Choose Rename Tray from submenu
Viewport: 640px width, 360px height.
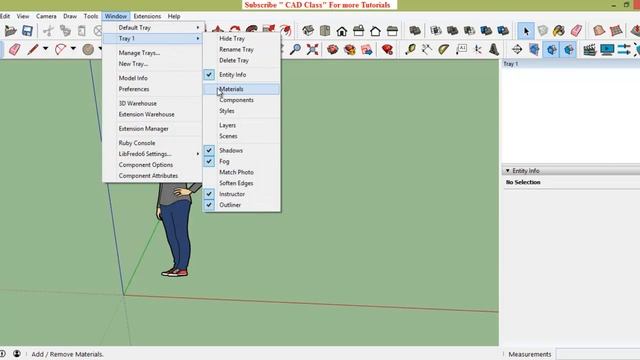(241, 49)
